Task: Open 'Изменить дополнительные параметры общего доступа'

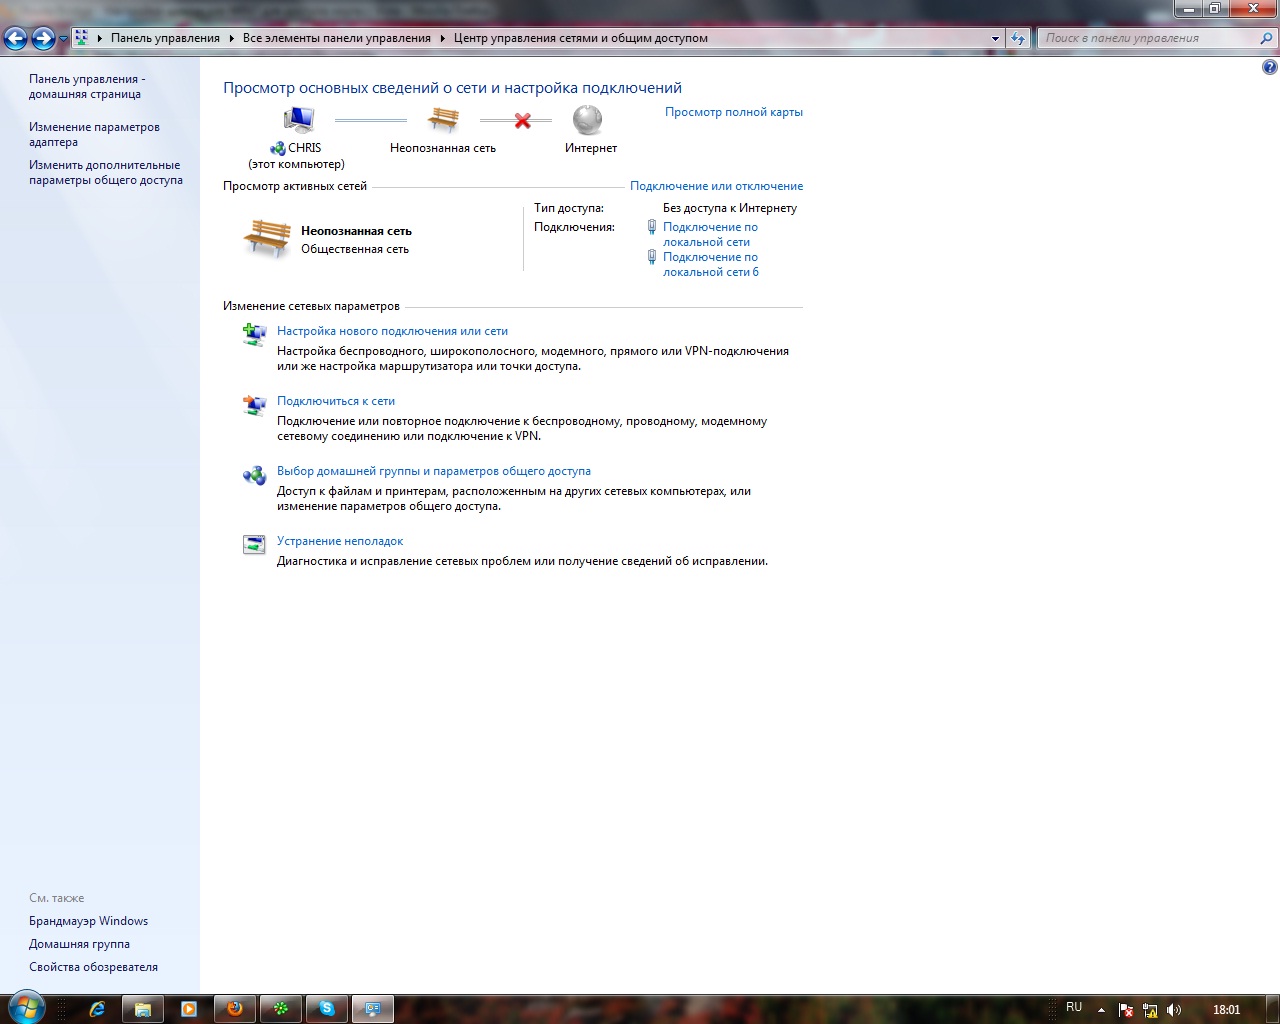Action: [x=106, y=172]
